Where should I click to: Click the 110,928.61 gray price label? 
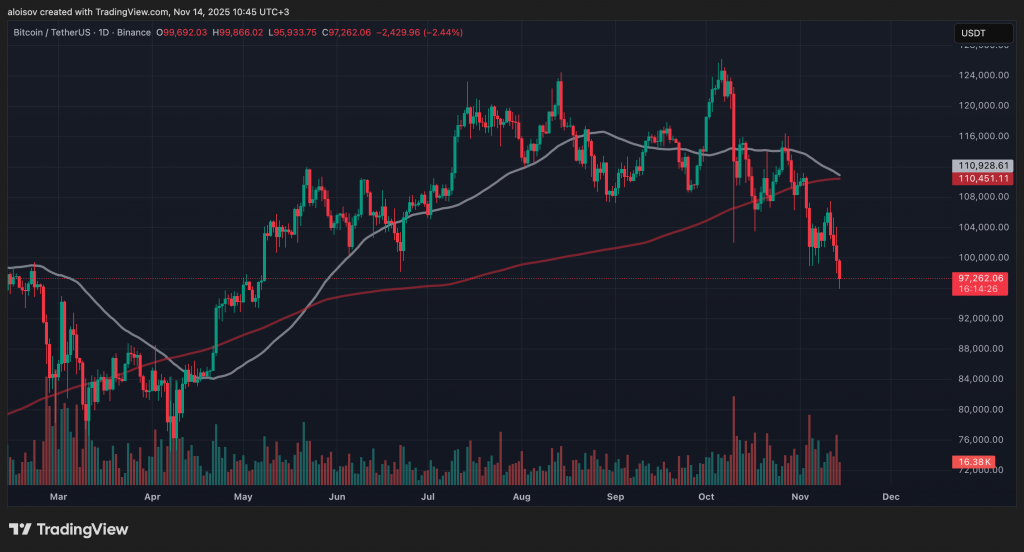click(x=985, y=165)
